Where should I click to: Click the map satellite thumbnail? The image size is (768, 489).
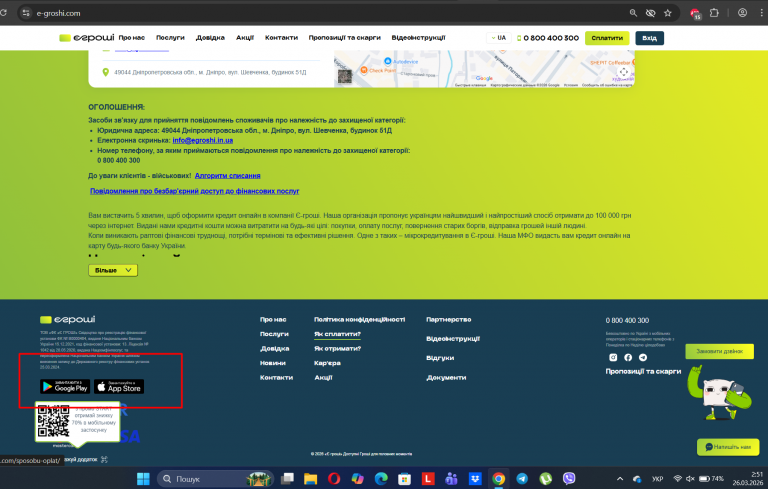[x=345, y=76]
